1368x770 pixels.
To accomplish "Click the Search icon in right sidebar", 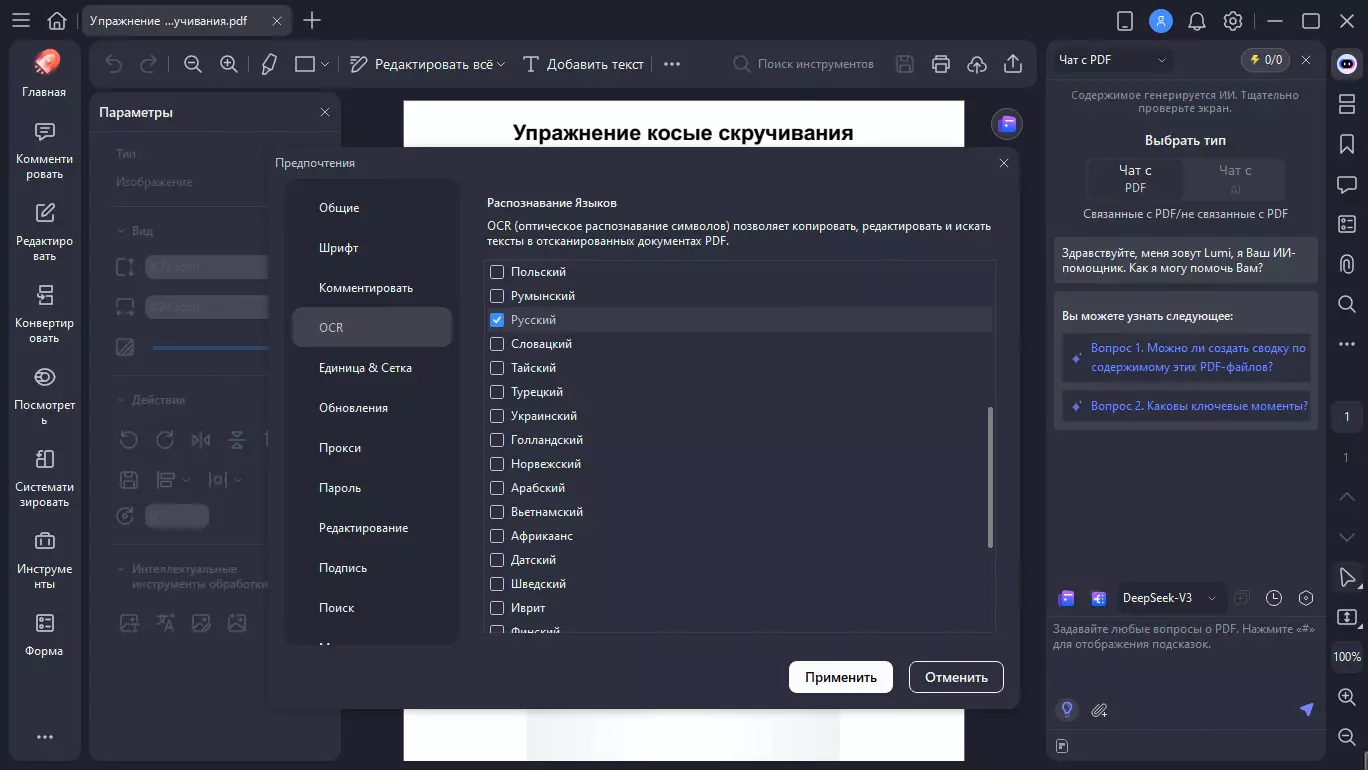I will pos(1345,304).
